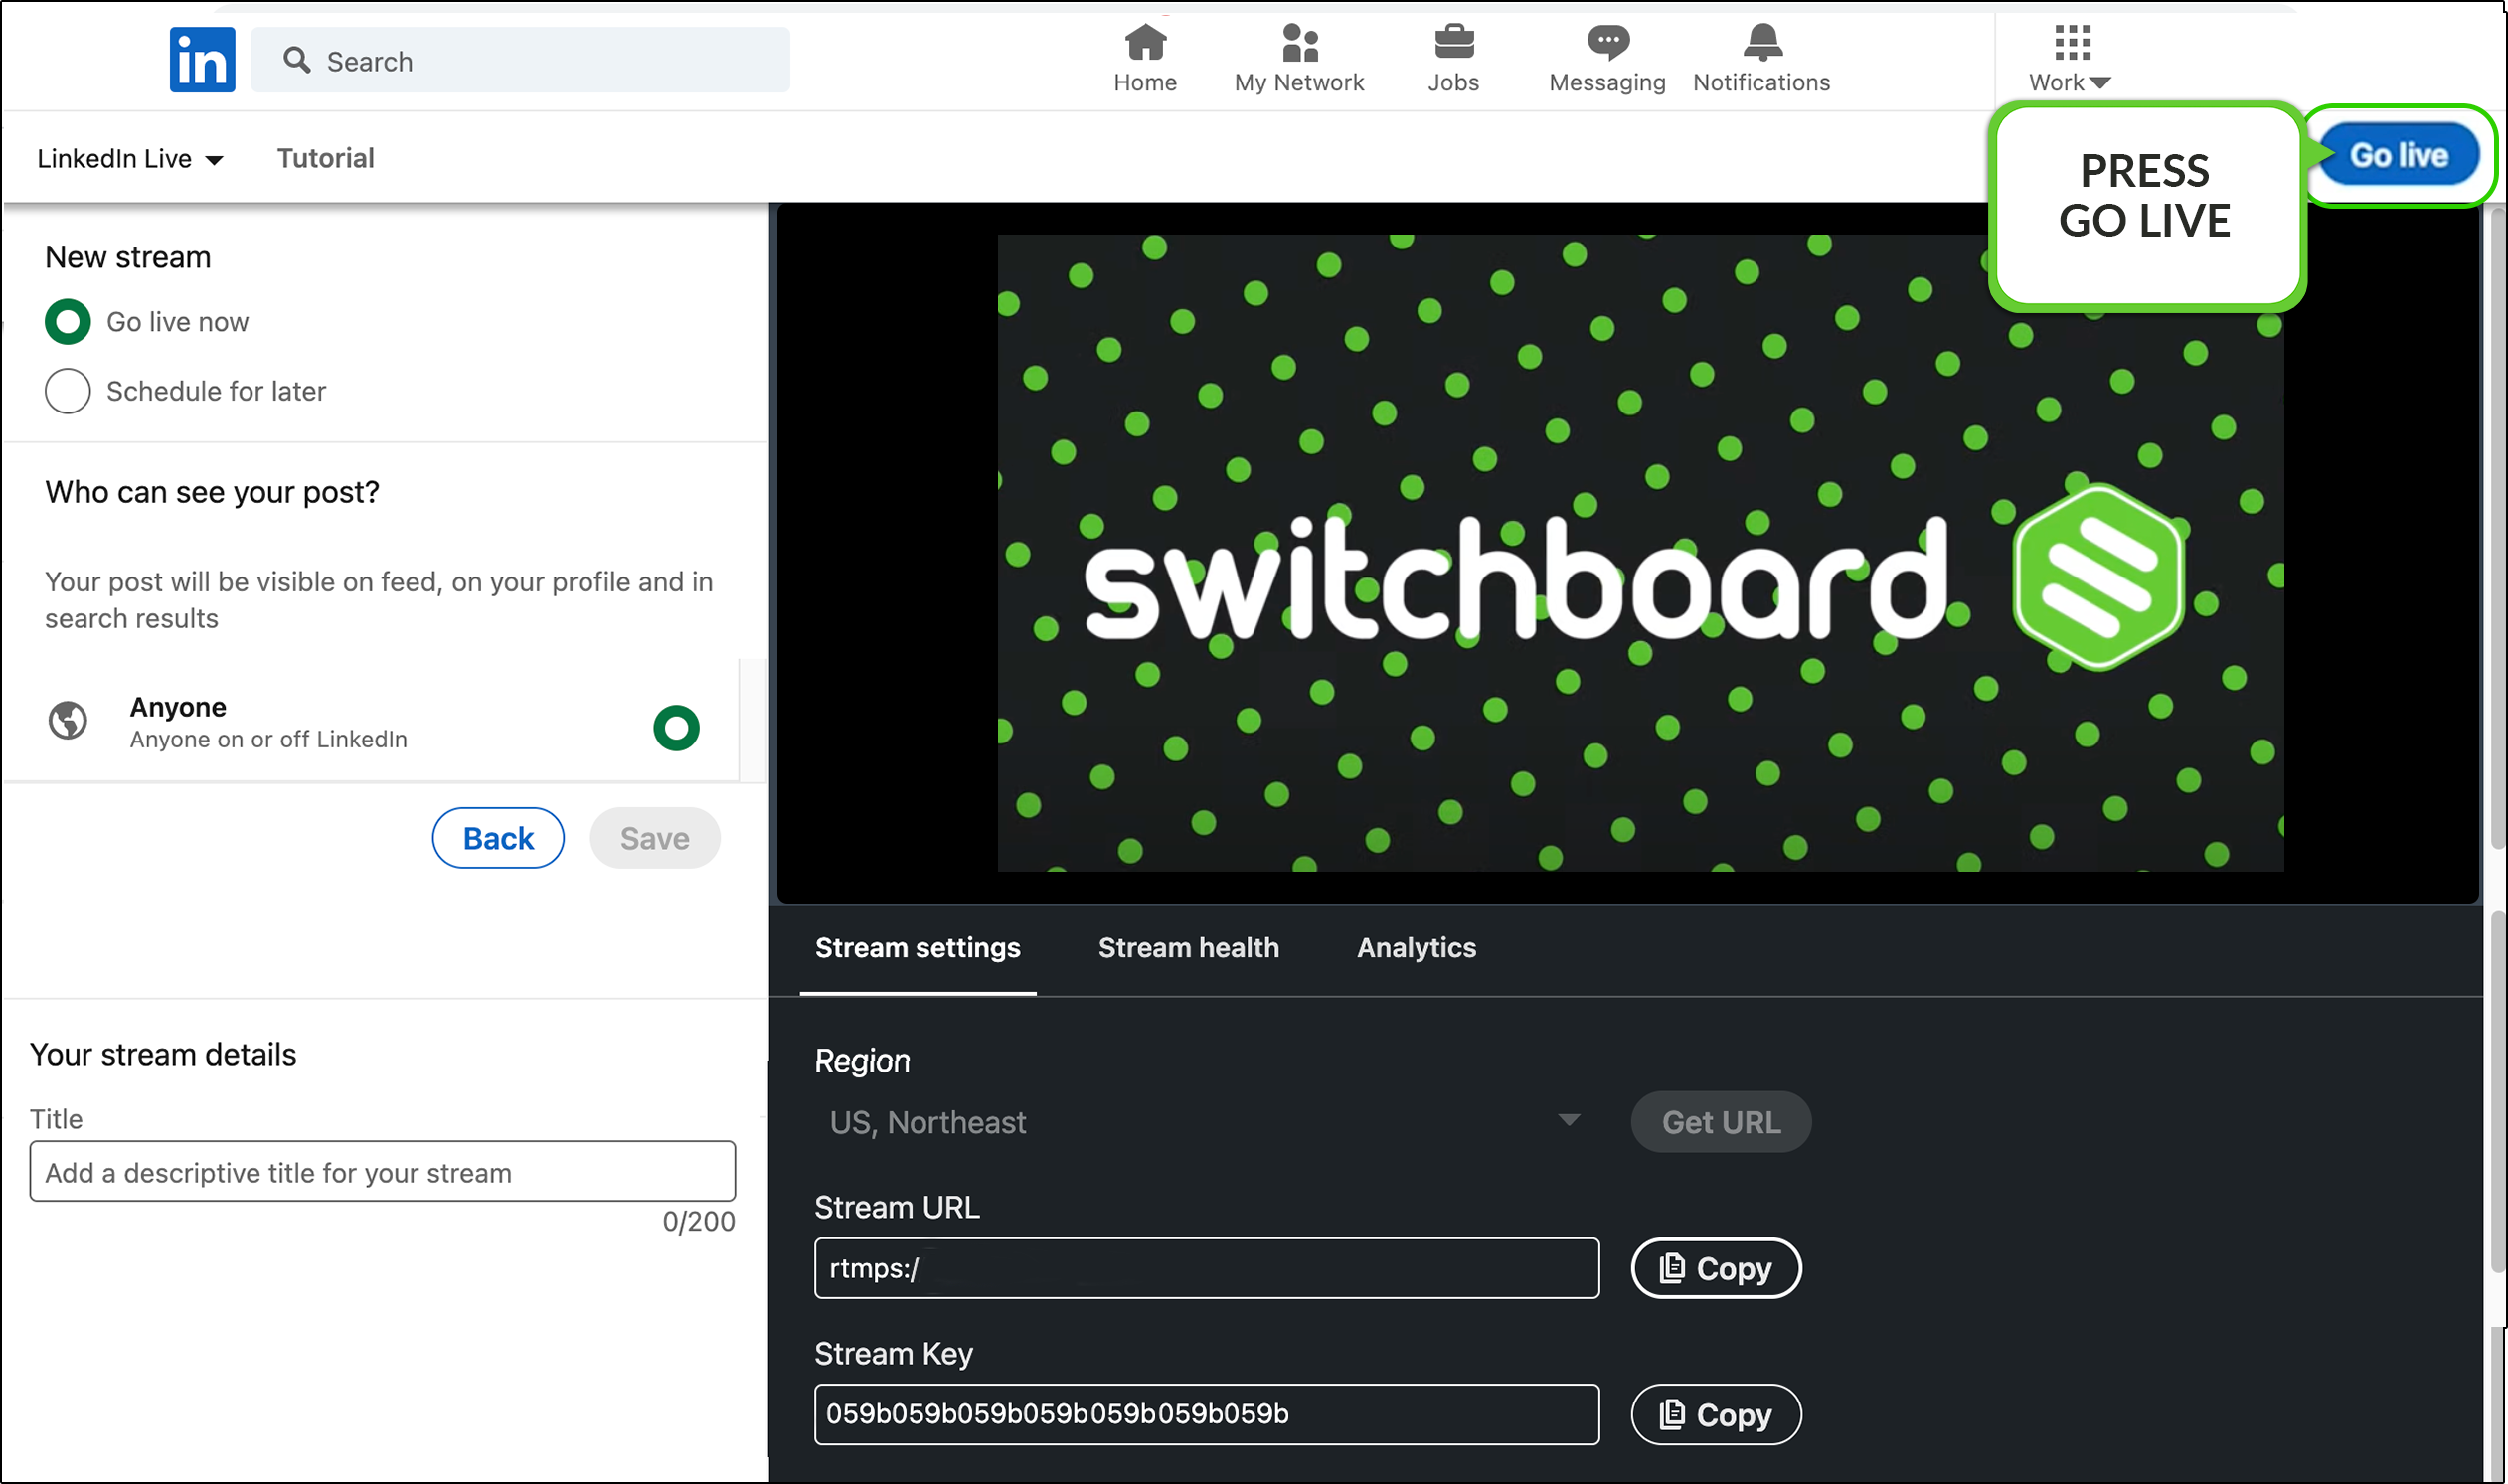Click the 'Region' label
Viewport: 2508px width, 1484px height.
862,1061
